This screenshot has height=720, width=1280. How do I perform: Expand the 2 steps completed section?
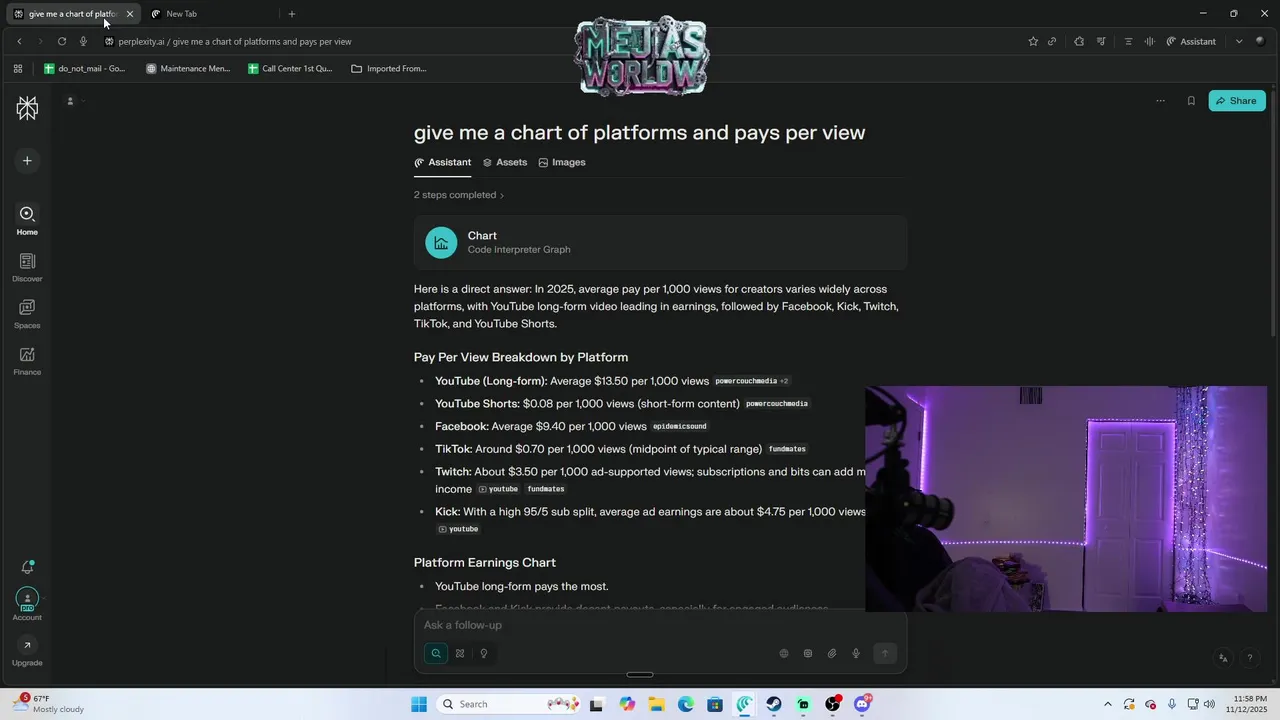(x=459, y=195)
